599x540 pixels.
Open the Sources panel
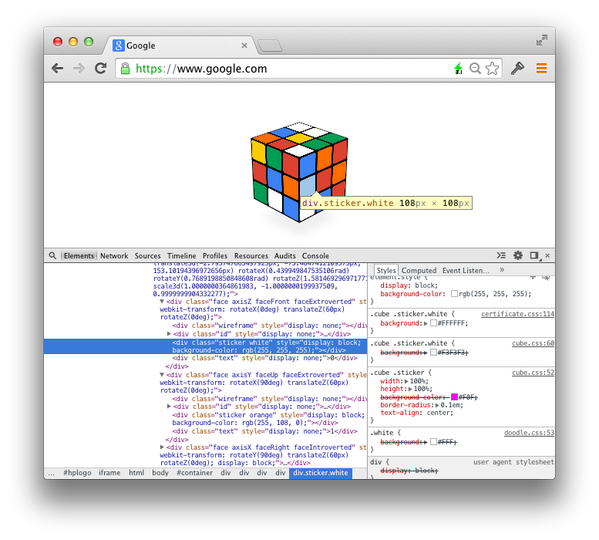[x=147, y=256]
